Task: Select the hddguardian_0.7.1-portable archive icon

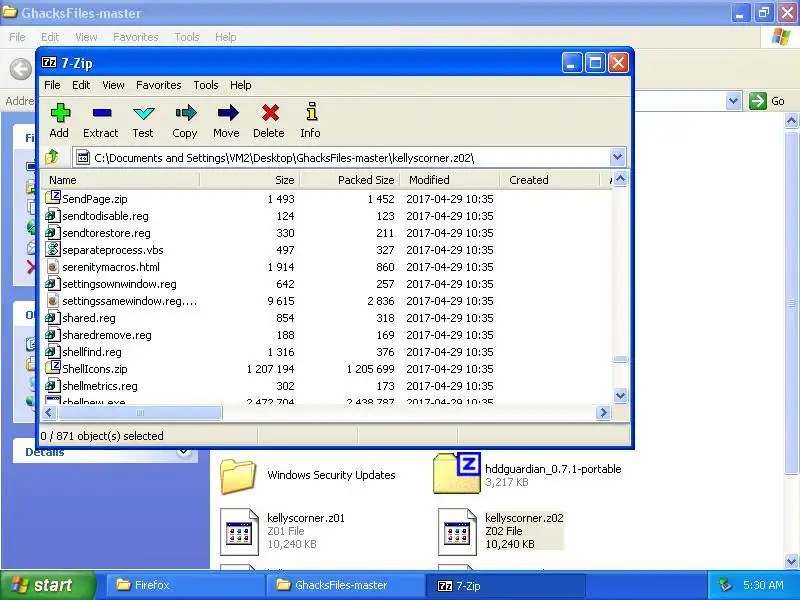Action: point(456,473)
